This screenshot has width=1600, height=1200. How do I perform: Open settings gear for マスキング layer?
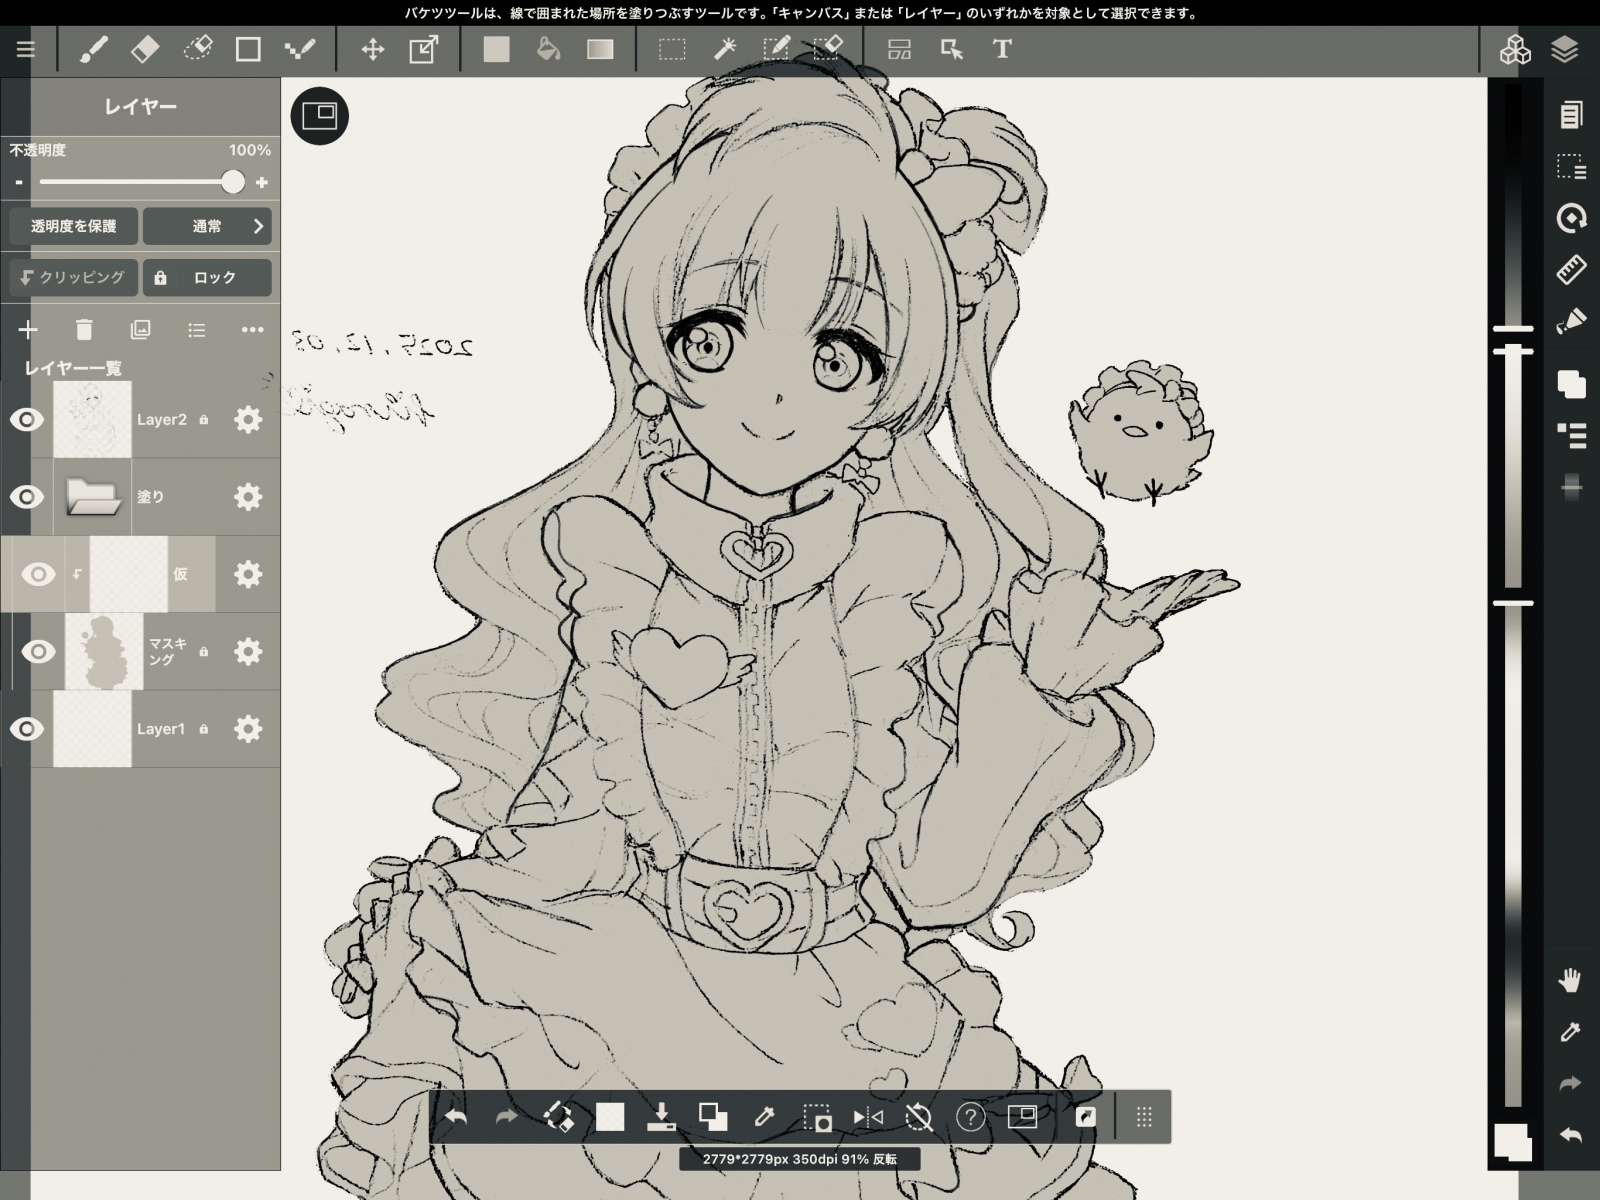(x=247, y=652)
